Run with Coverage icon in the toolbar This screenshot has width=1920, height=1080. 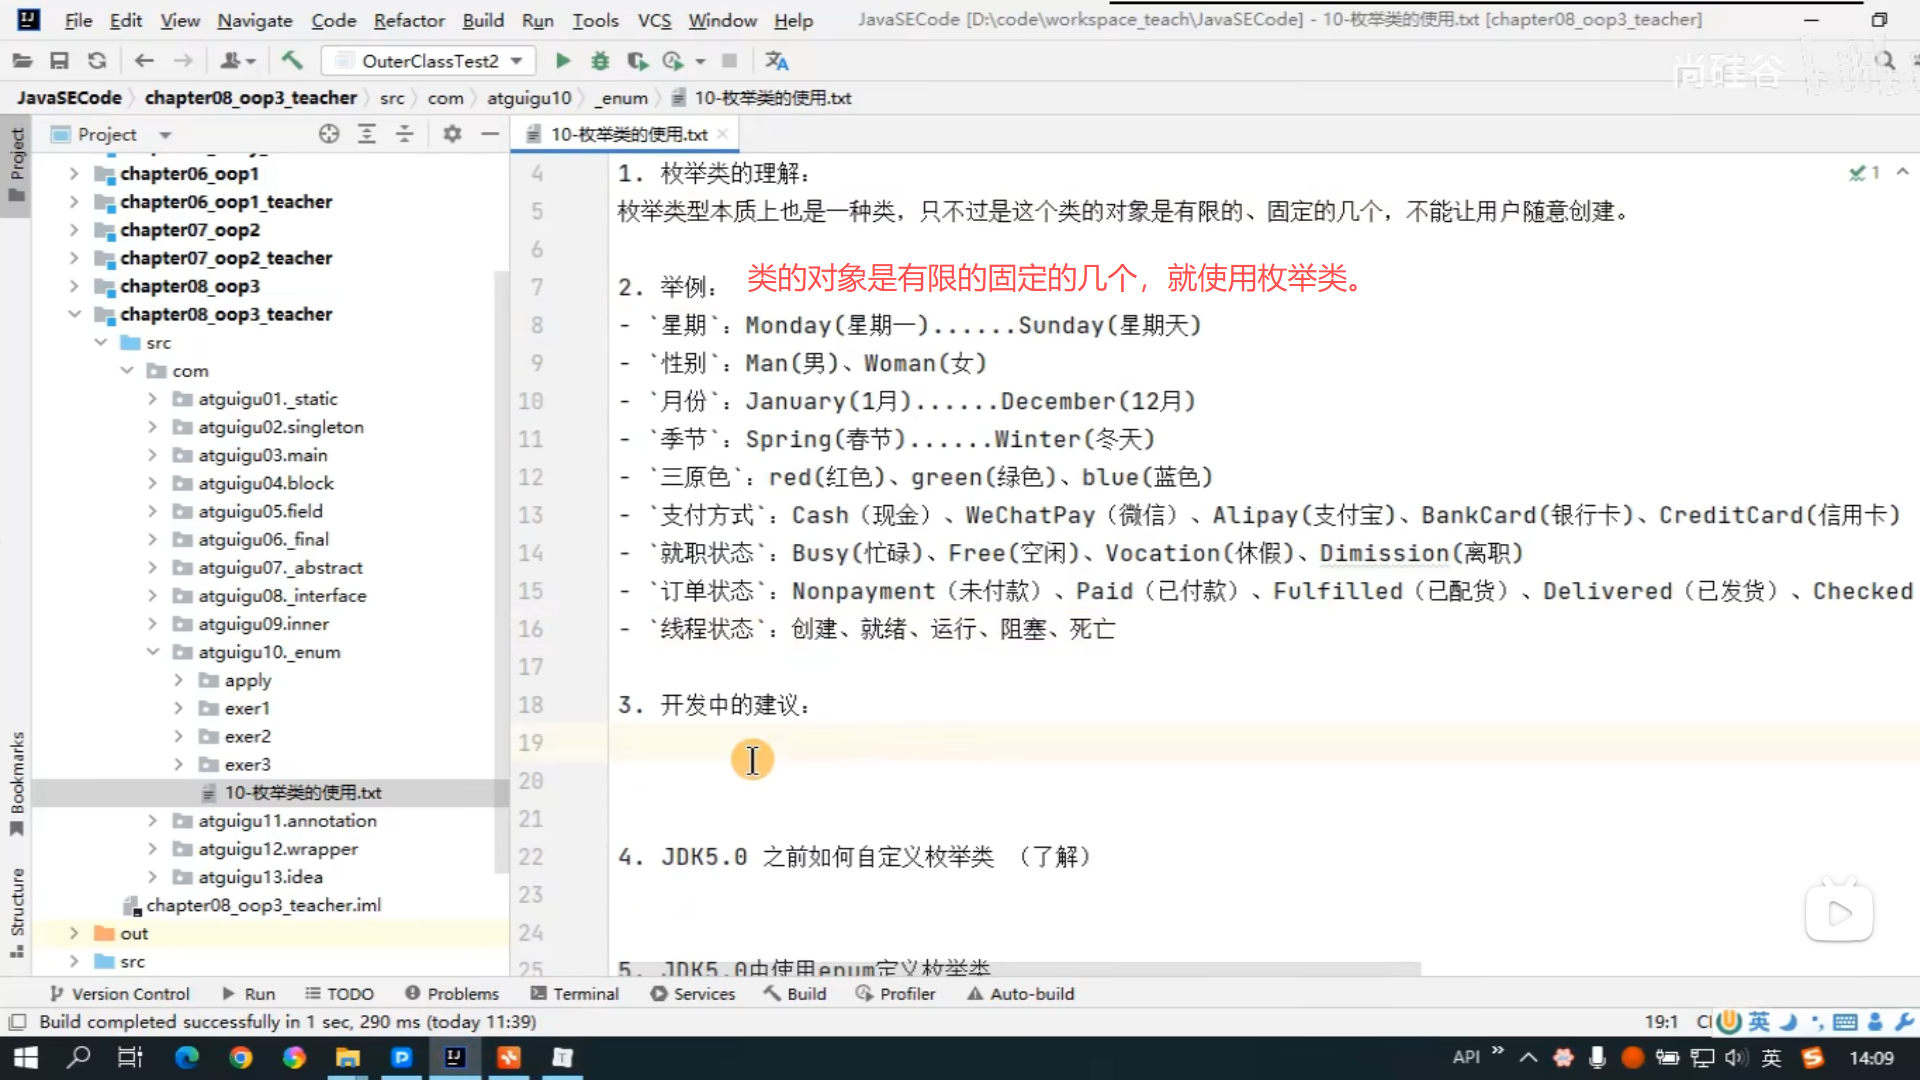[x=637, y=61]
